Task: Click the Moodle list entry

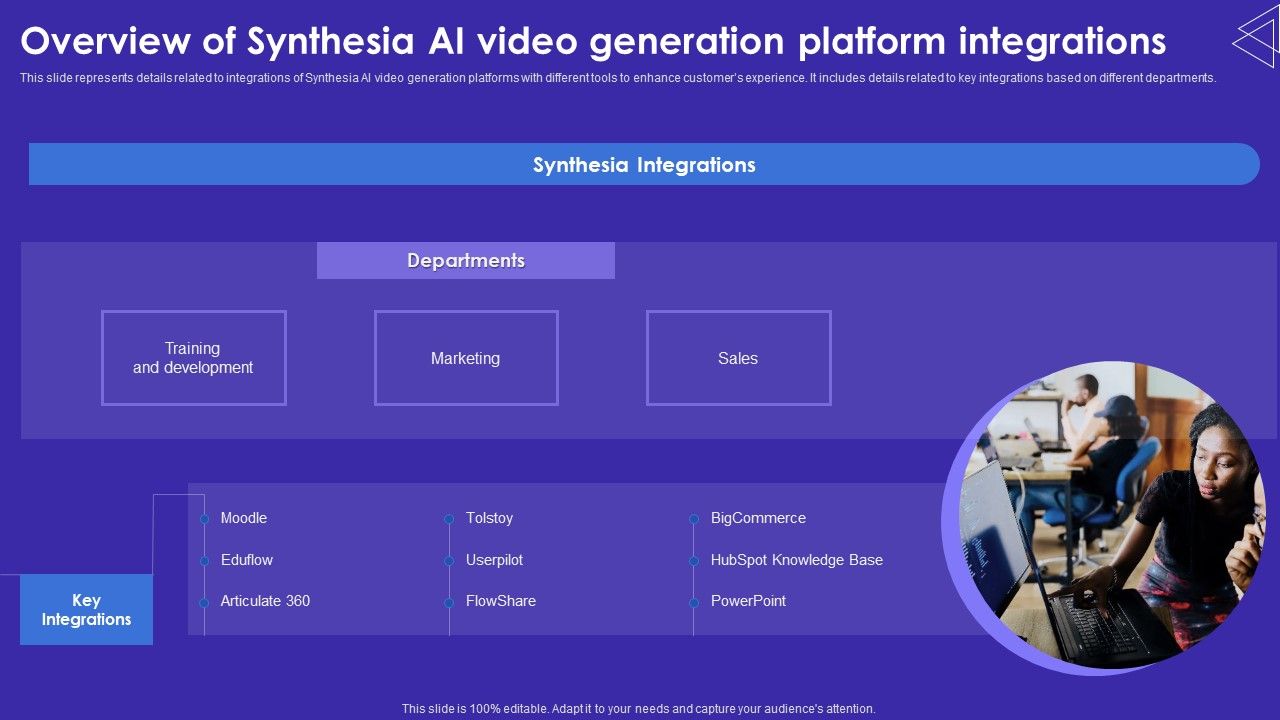Action: [244, 518]
